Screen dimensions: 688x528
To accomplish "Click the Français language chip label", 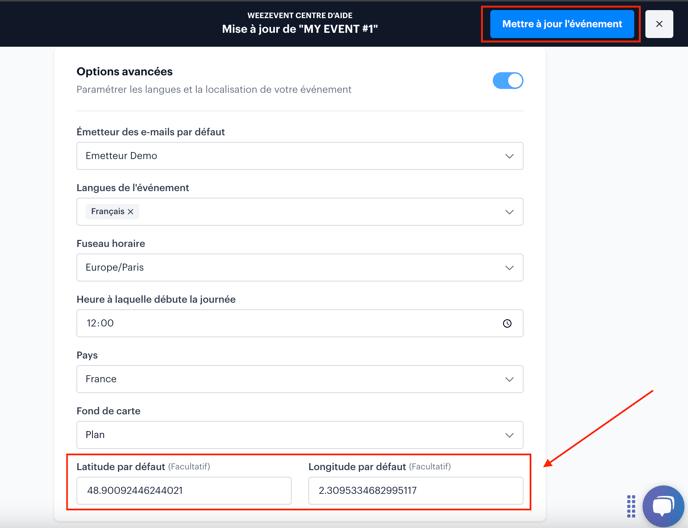I will click(108, 212).
